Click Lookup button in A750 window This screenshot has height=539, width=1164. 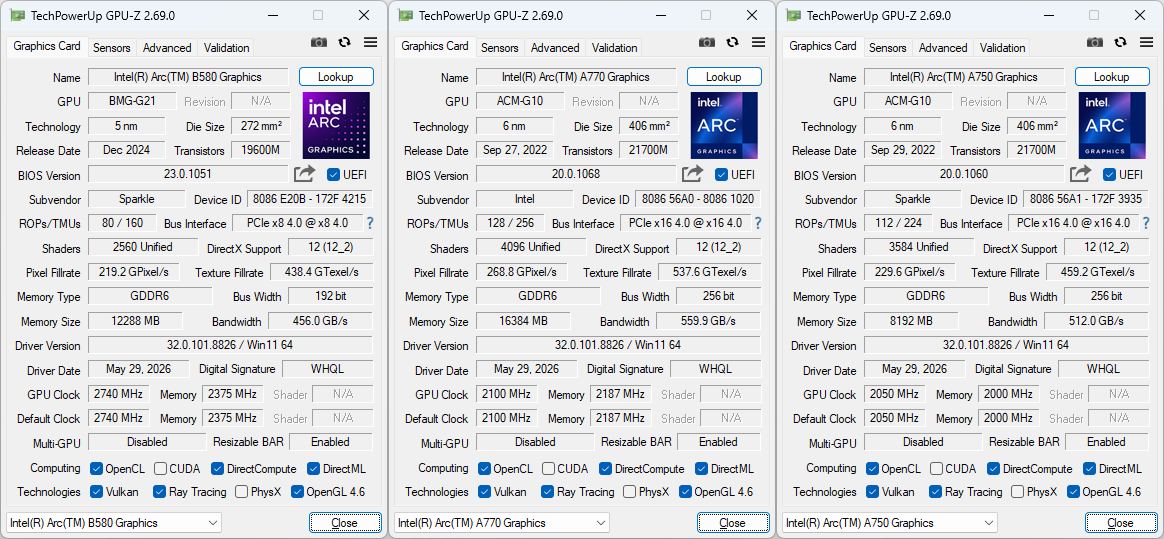click(x=1112, y=76)
